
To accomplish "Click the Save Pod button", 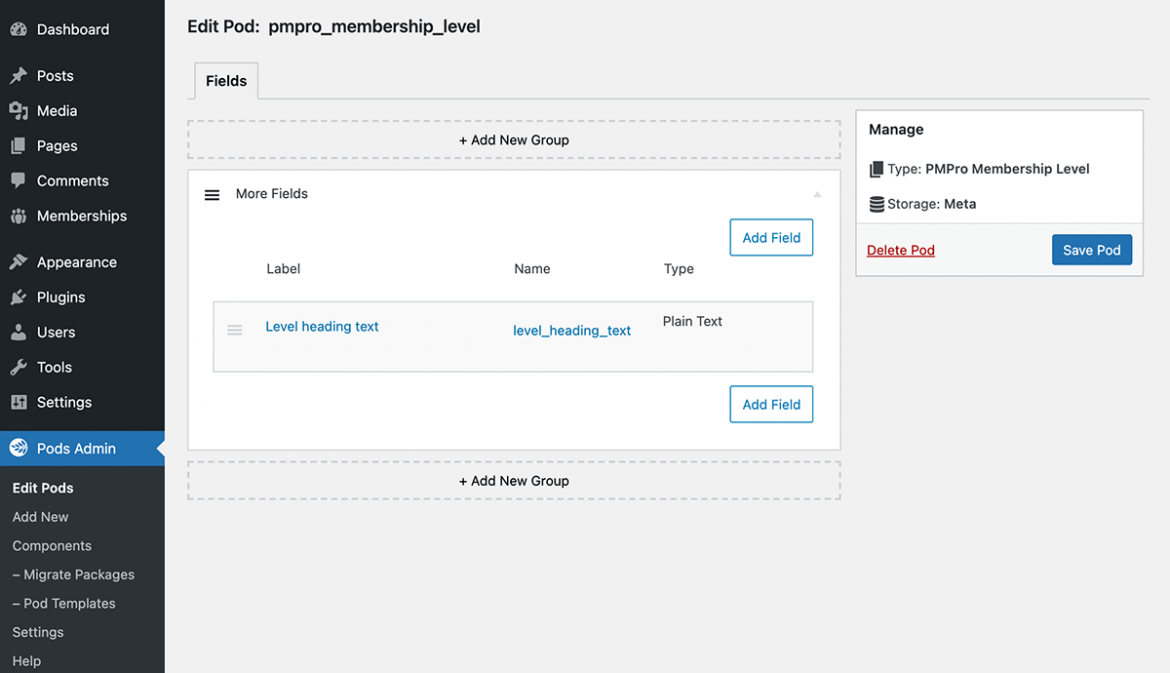I will [1092, 249].
